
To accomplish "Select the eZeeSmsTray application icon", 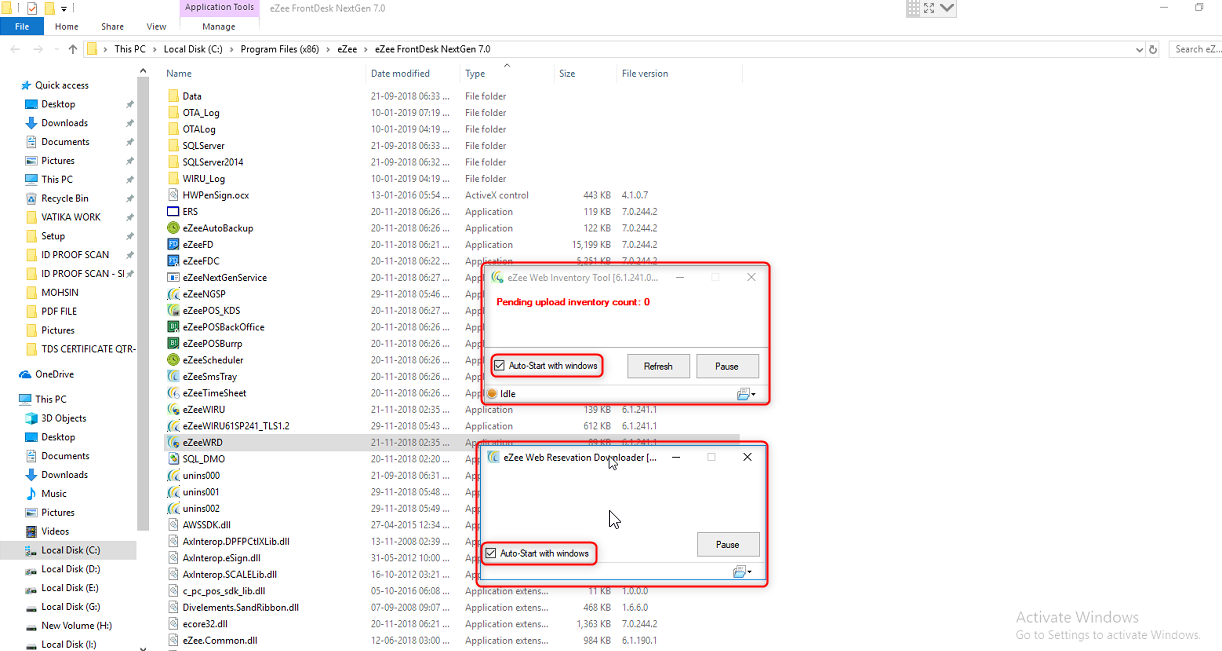I will (x=173, y=376).
